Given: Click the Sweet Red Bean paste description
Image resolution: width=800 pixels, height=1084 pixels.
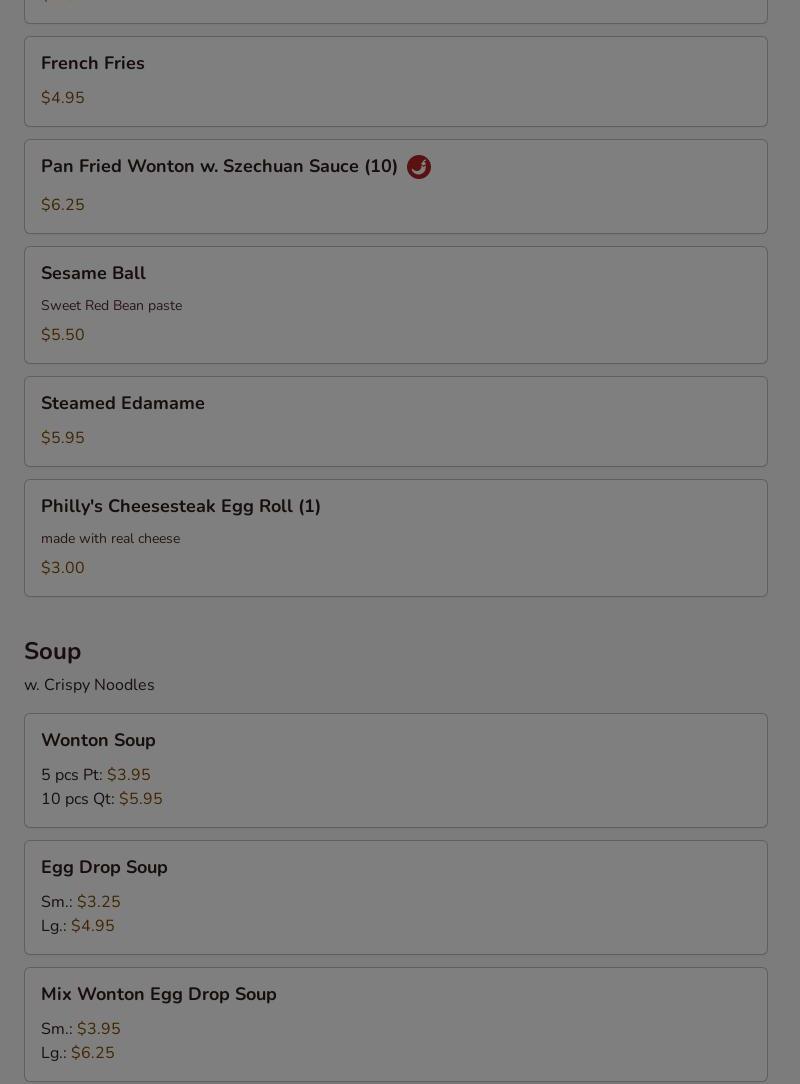Looking at the screenshot, I should coord(111,306).
